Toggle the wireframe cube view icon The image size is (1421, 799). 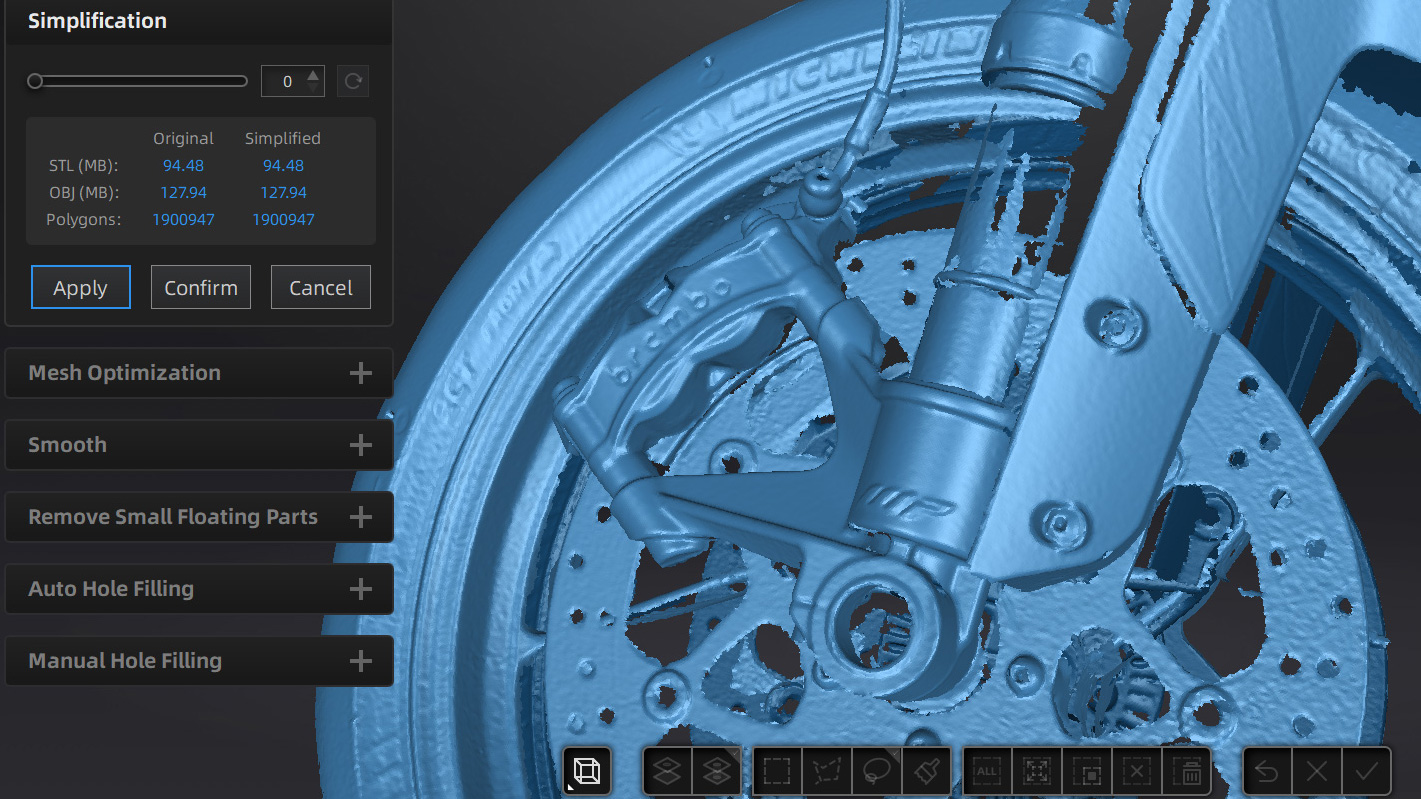click(587, 771)
